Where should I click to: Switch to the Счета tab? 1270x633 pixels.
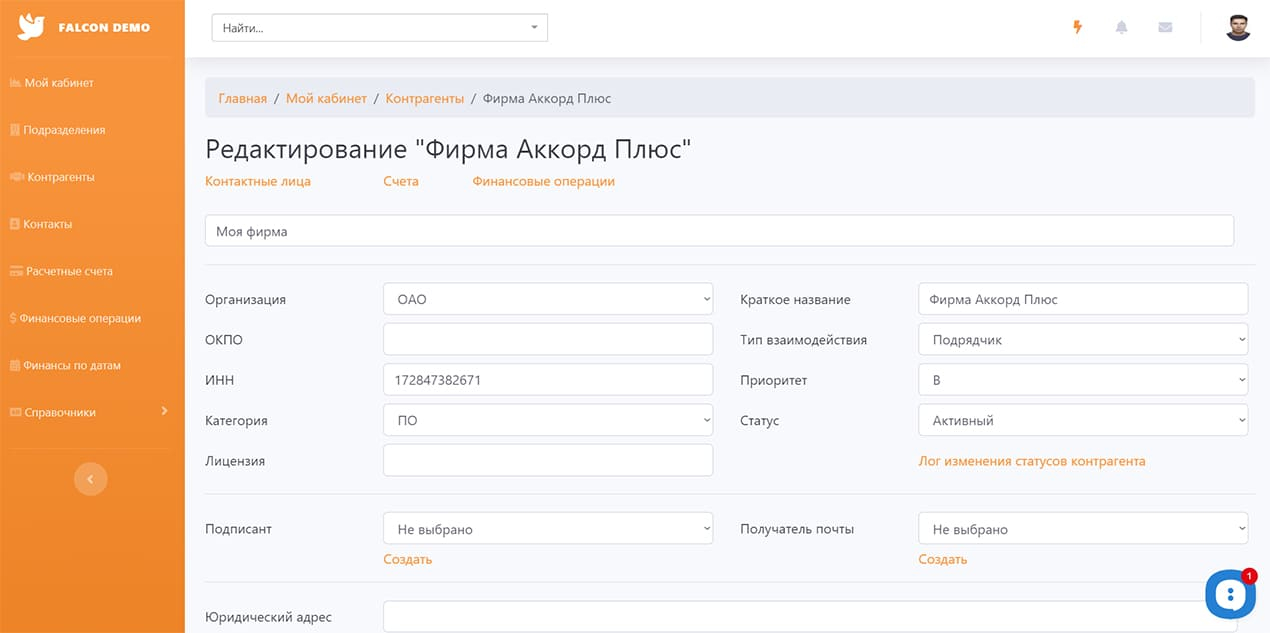401,182
